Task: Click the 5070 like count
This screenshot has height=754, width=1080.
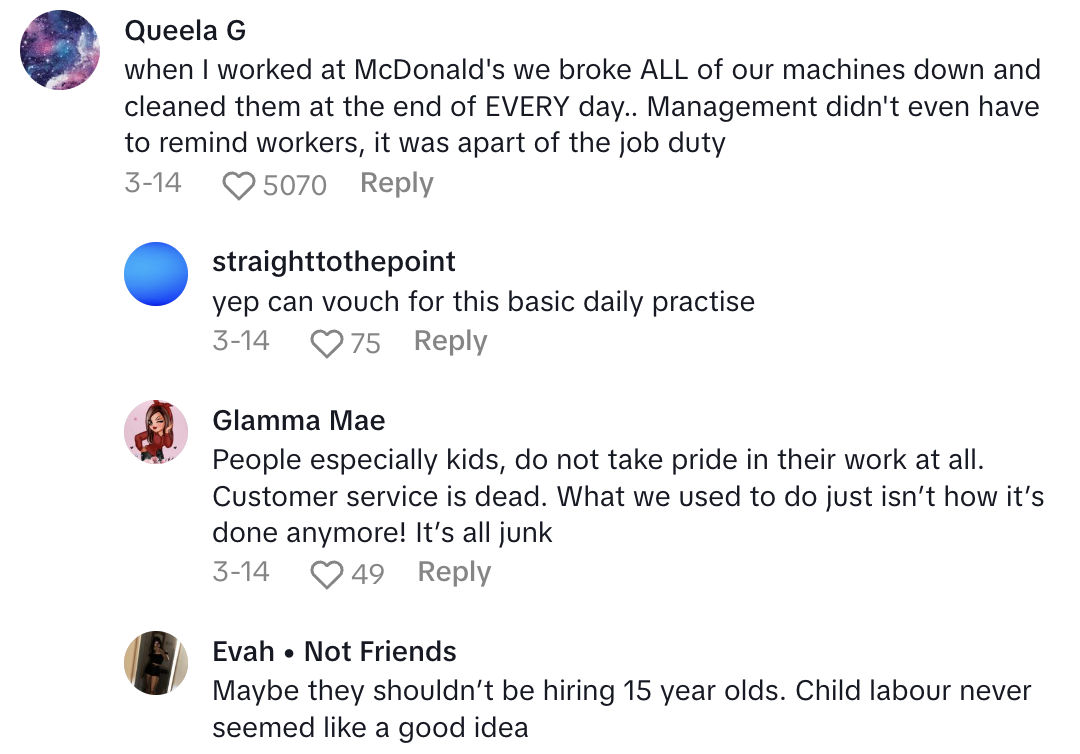Action: (x=295, y=185)
